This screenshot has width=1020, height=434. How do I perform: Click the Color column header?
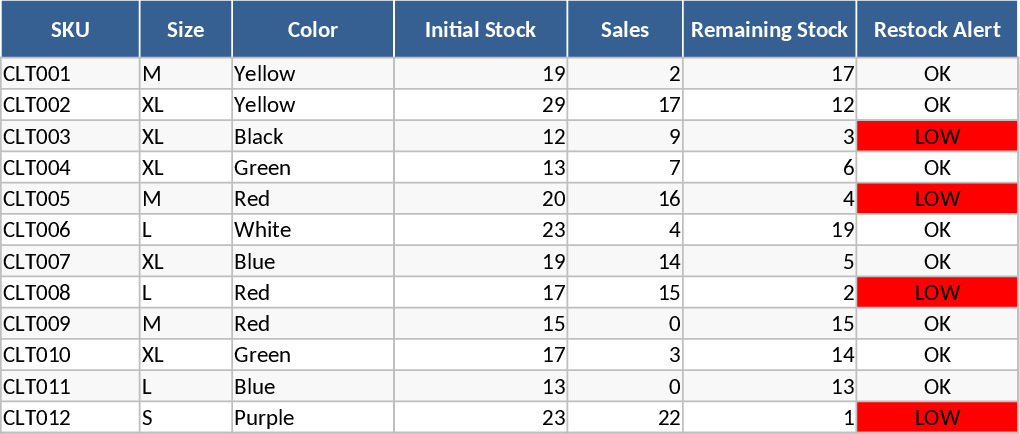pos(313,30)
